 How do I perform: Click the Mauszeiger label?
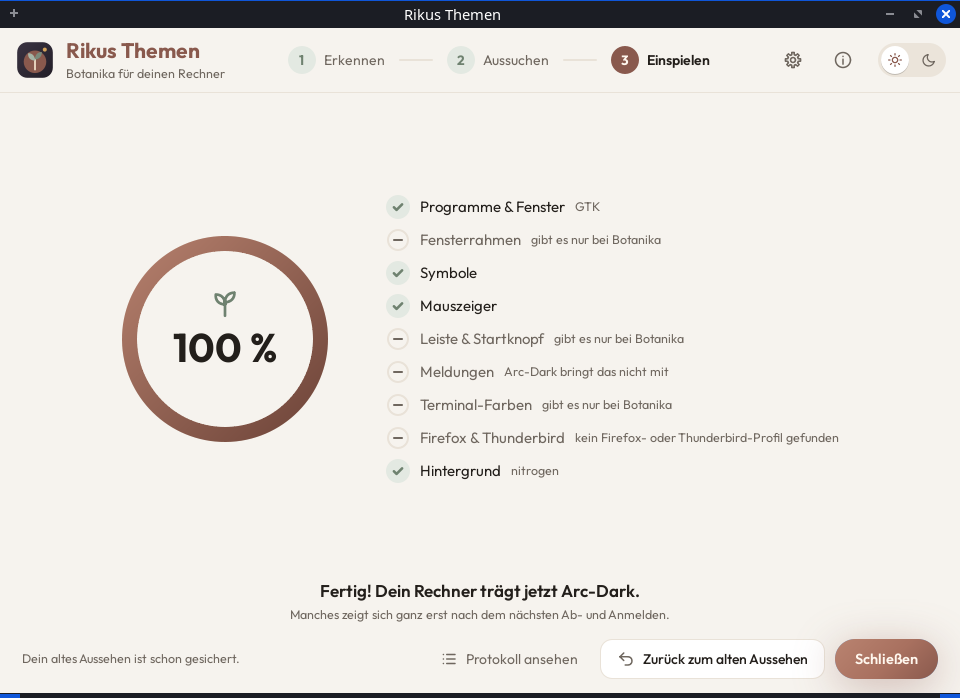(x=459, y=306)
